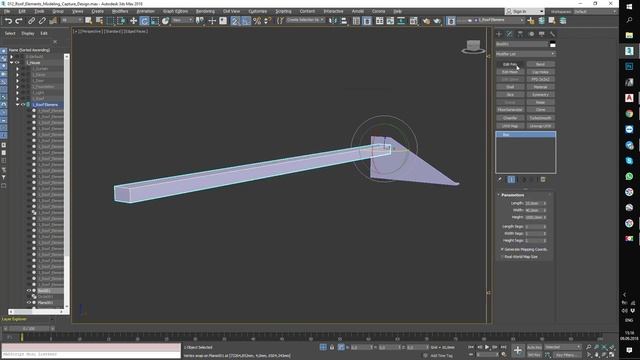Collapse the House layer in explorer
The image size is (640, 360).
point(11,62)
